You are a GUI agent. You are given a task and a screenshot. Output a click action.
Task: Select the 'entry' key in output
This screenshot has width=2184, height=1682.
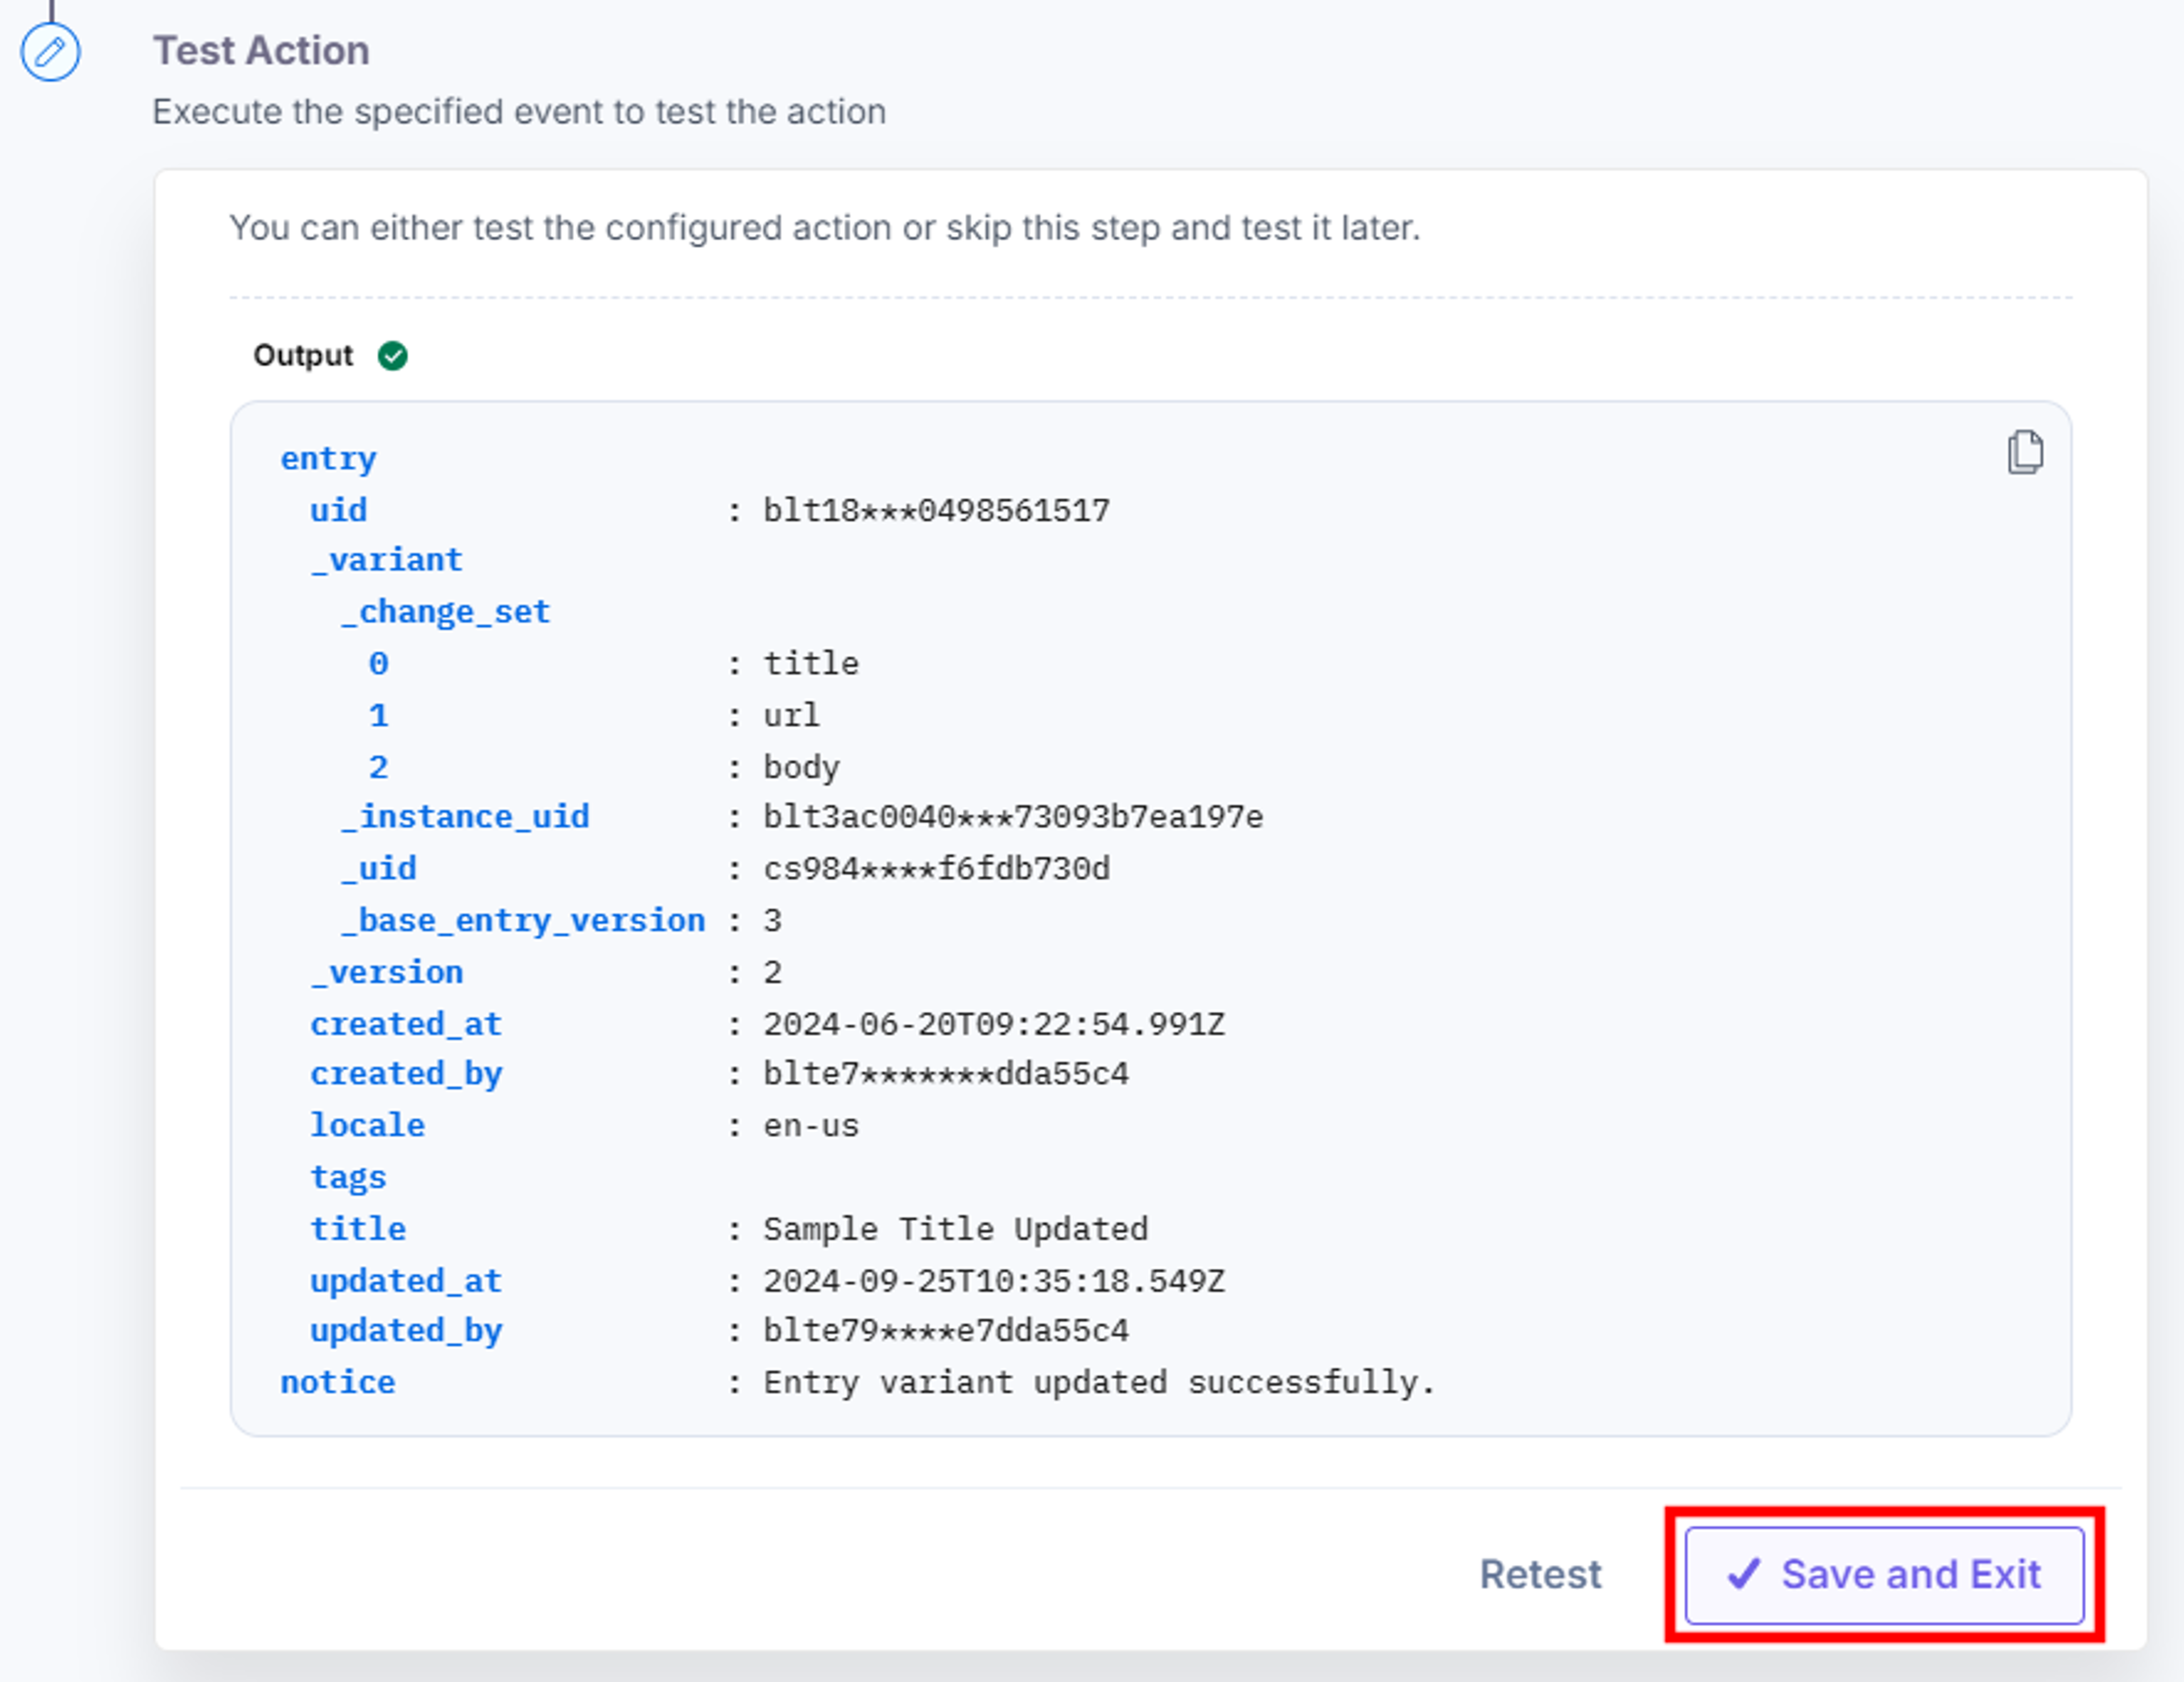328,459
